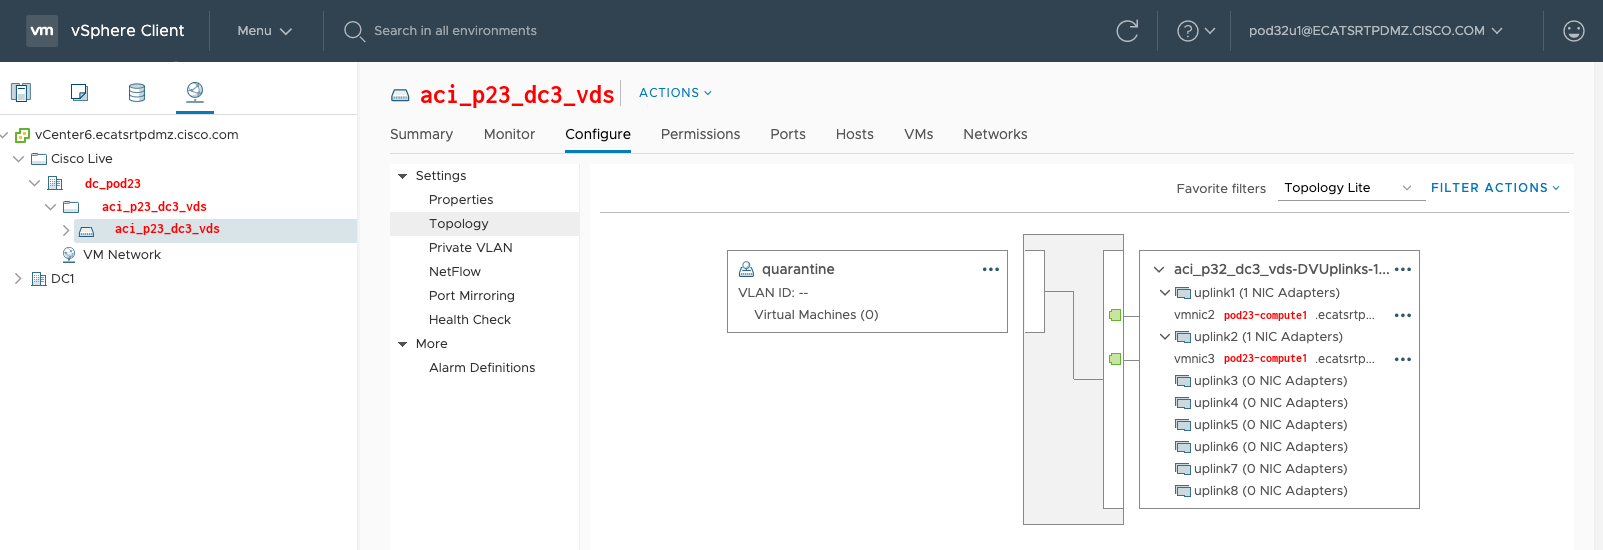Open the Topology Lite favorite filters dropdown
Viewport: 1603px width, 550px height.
1351,188
